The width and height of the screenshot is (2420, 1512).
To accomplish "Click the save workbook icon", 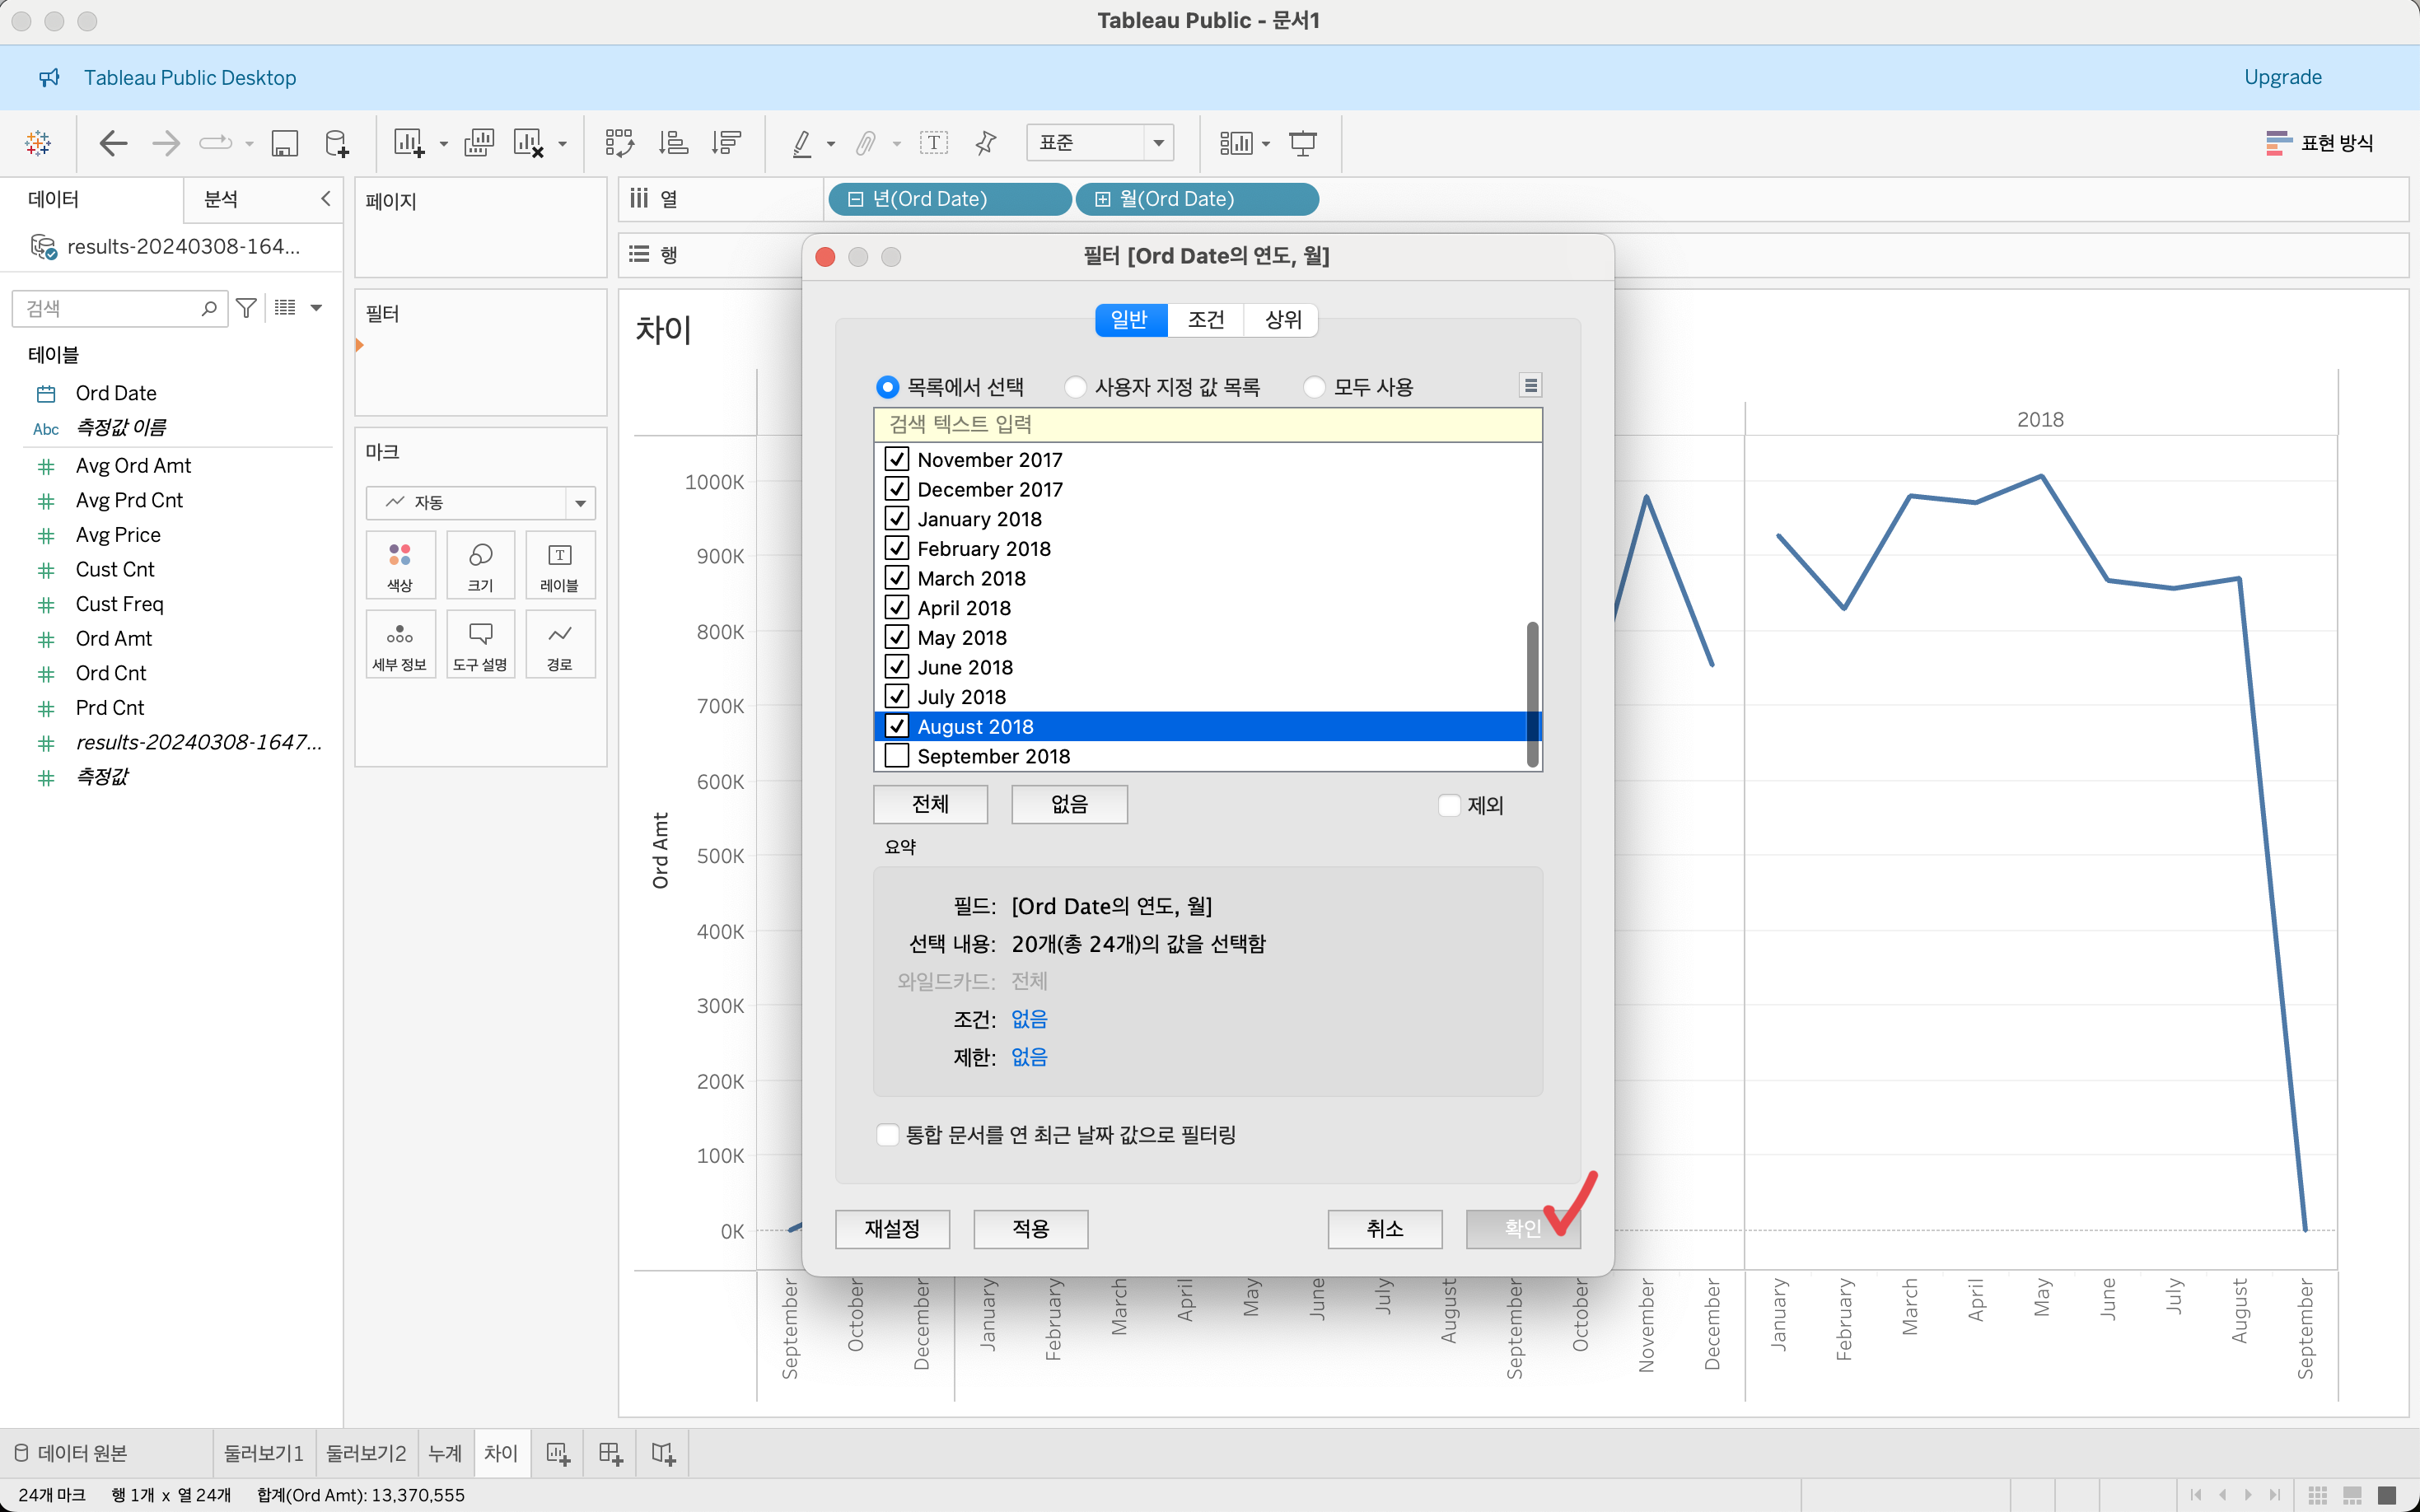I will click(284, 143).
